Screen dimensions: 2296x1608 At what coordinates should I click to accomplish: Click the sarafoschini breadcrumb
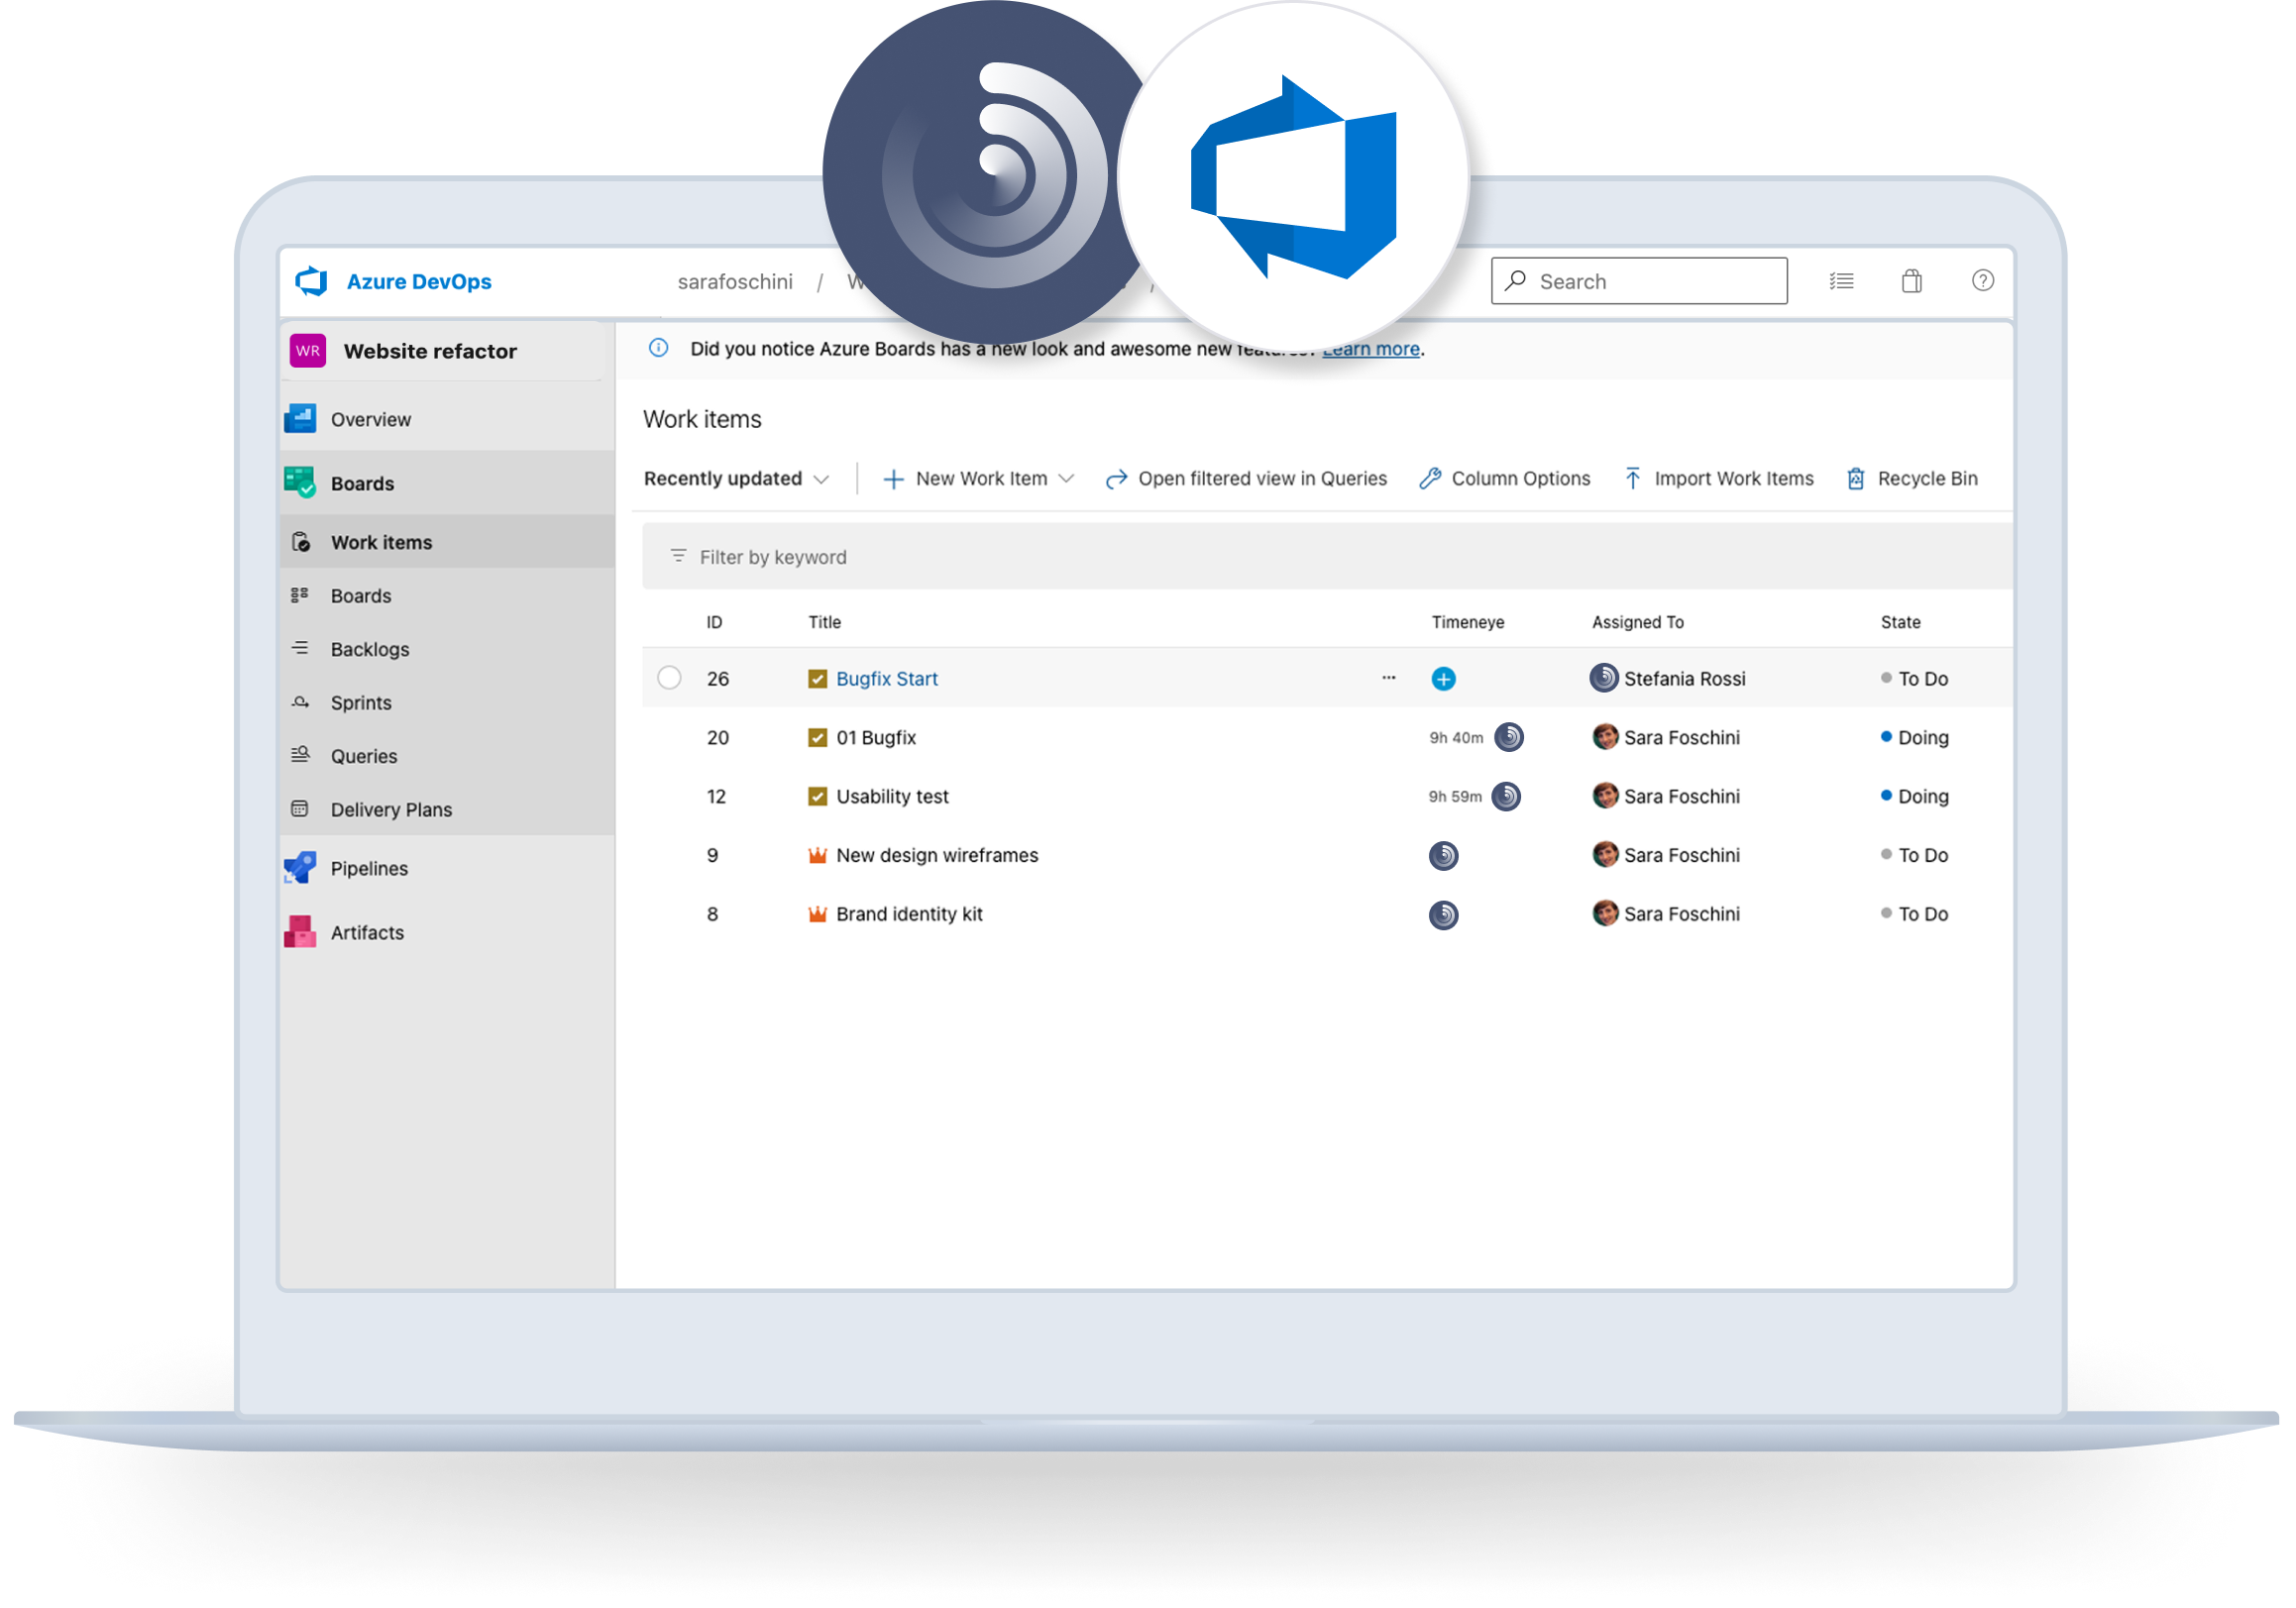[735, 282]
